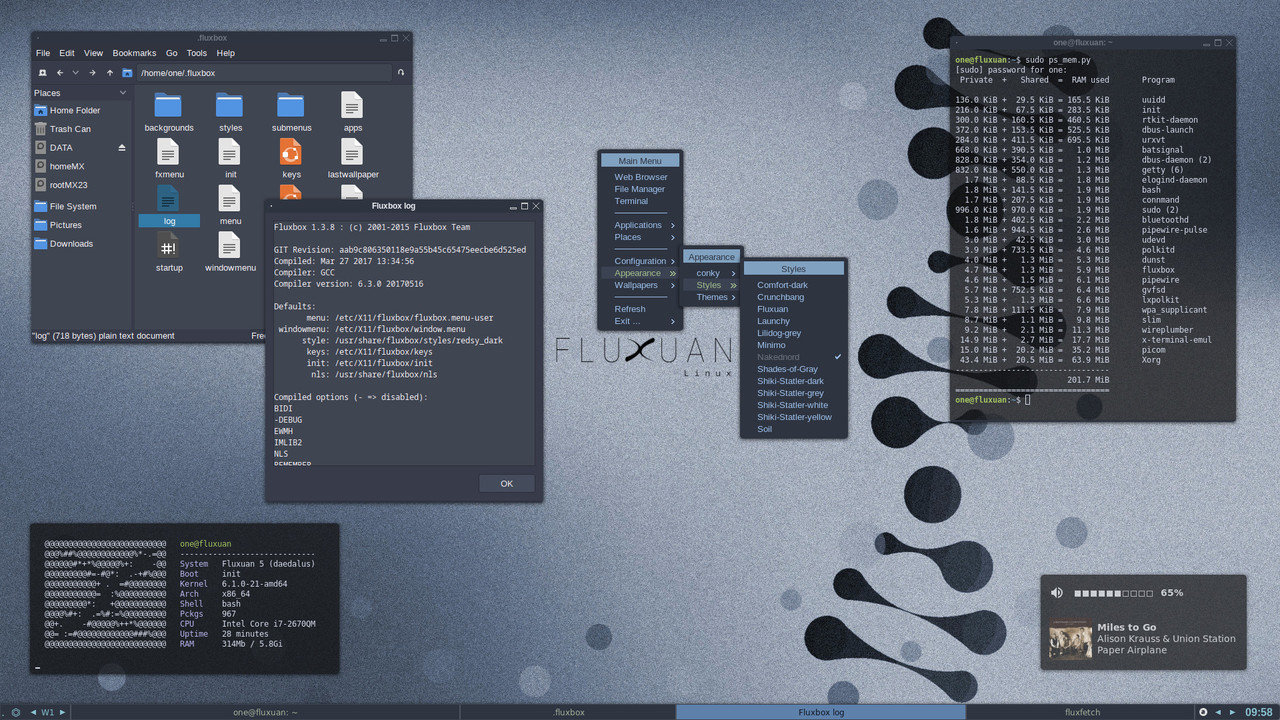Viewport: 1280px width, 720px height.
Task: Open the File menu in file manager
Action: tap(43, 53)
